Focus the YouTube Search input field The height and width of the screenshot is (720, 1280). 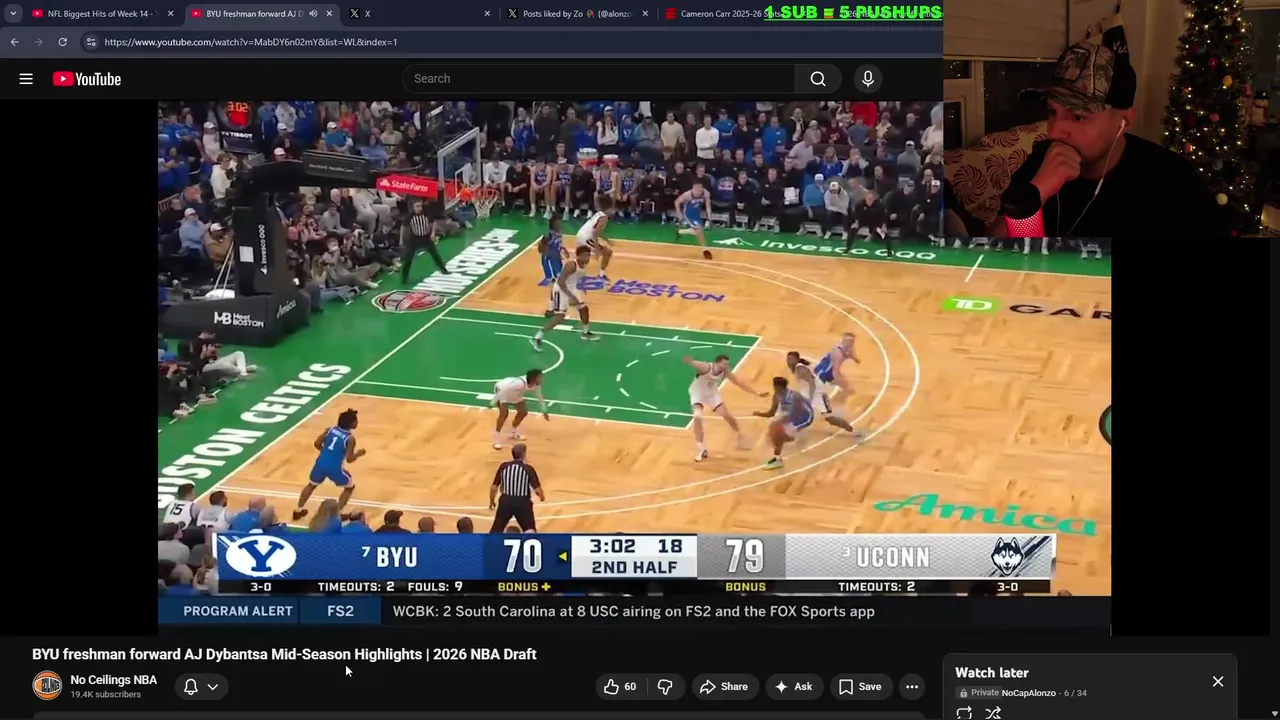tap(600, 79)
